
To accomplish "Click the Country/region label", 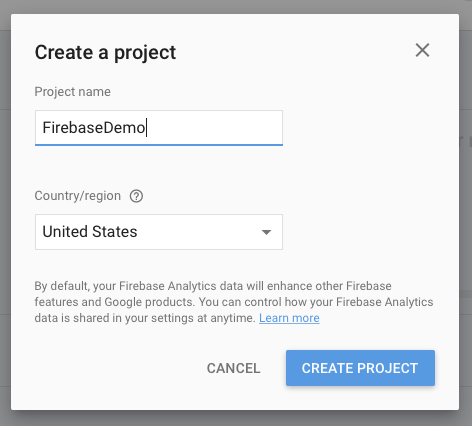I will coord(78,196).
